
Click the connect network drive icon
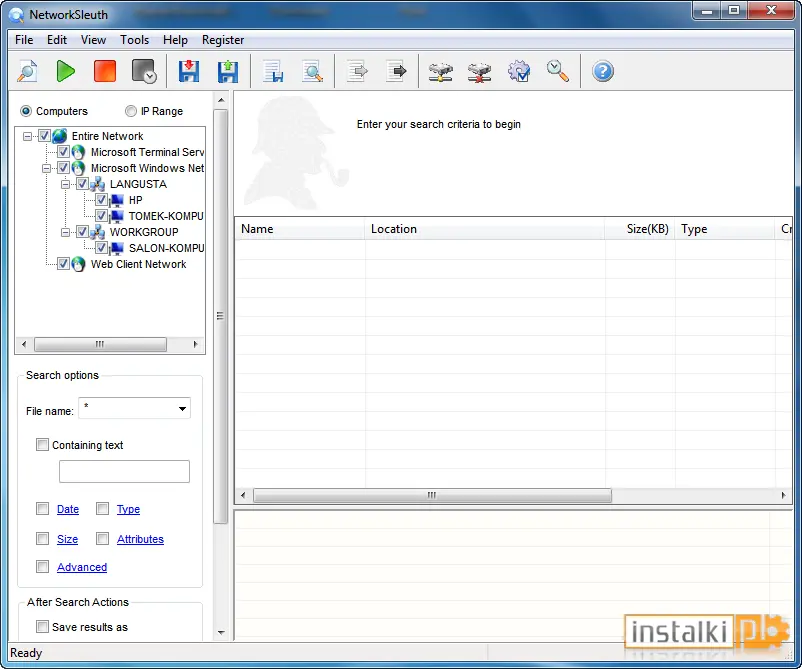pos(440,72)
